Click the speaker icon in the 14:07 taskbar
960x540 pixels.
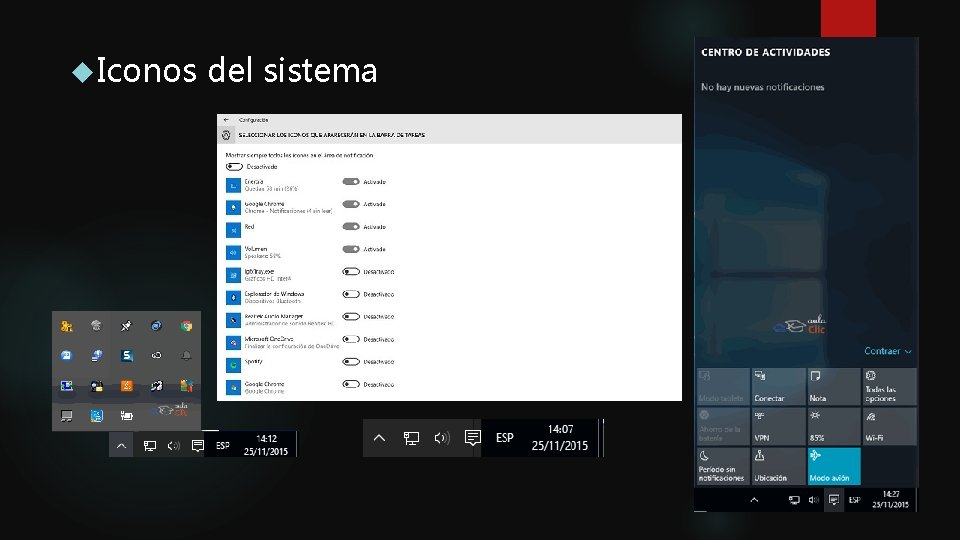[x=442, y=438]
